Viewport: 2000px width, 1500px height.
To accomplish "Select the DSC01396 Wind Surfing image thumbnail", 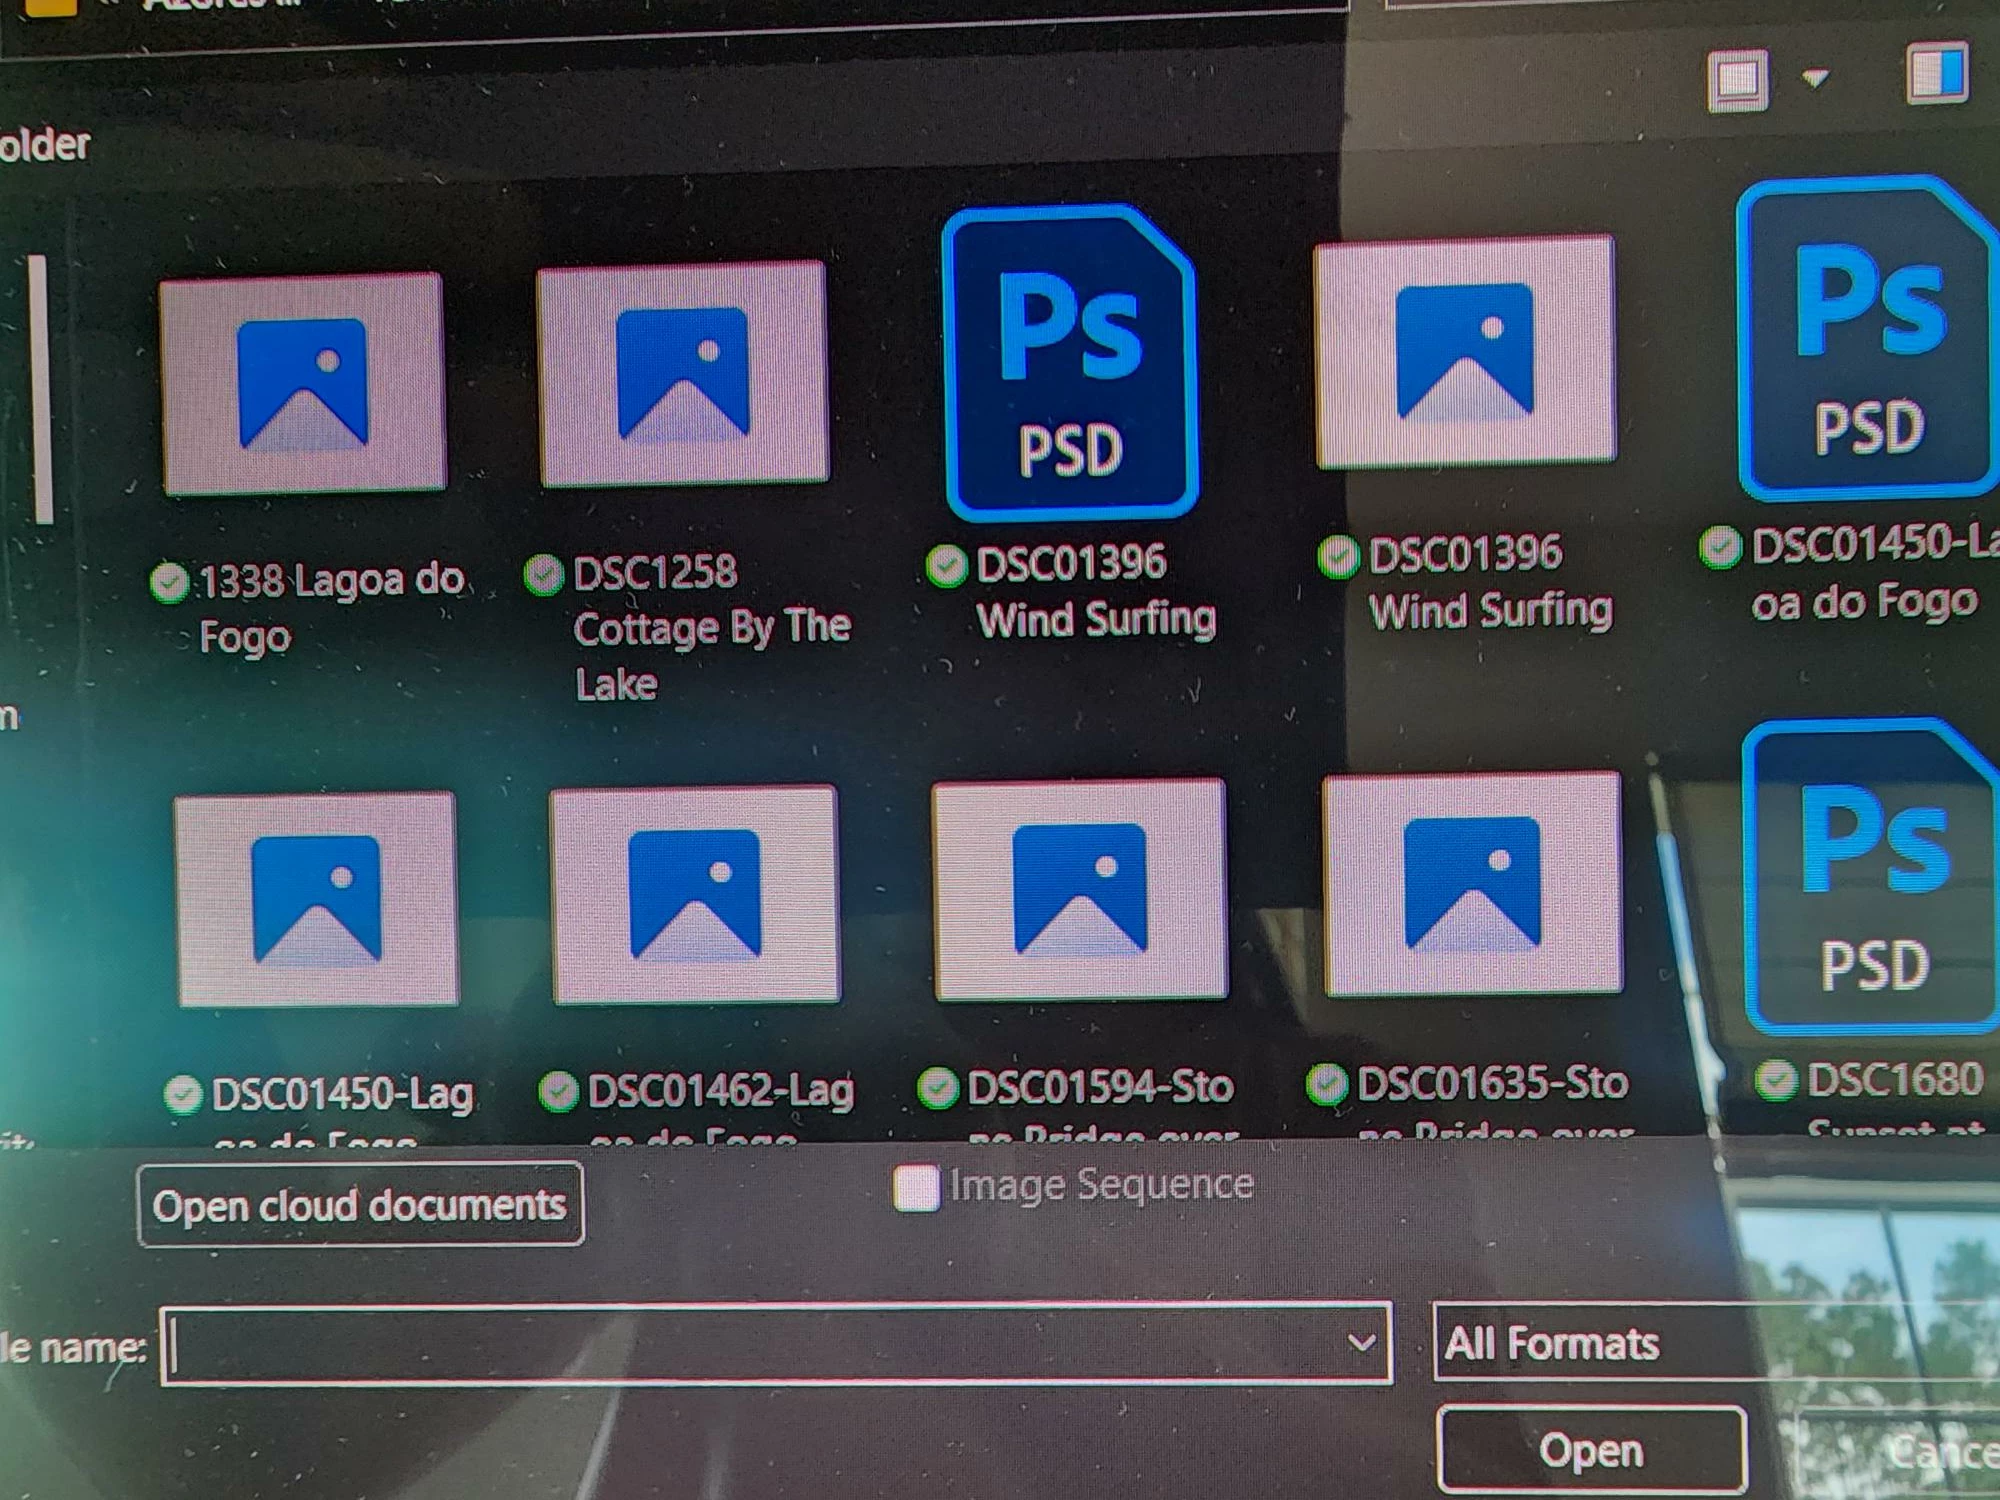I will tap(1464, 352).
